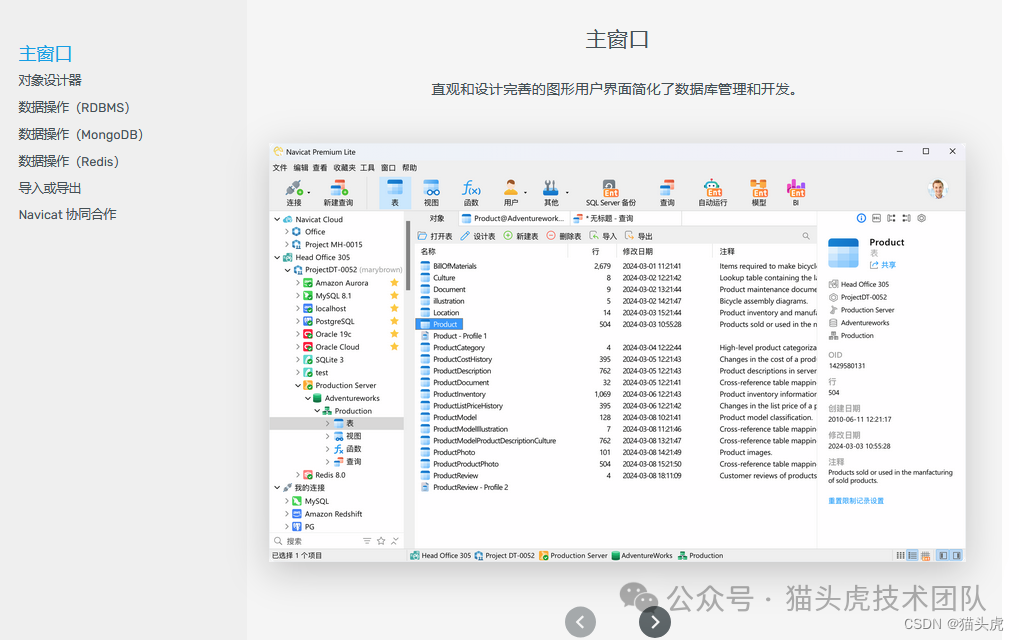This screenshot has width=1019, height=640.
Task: Toggle left pane visibility icon in status bar
Action: 943,556
